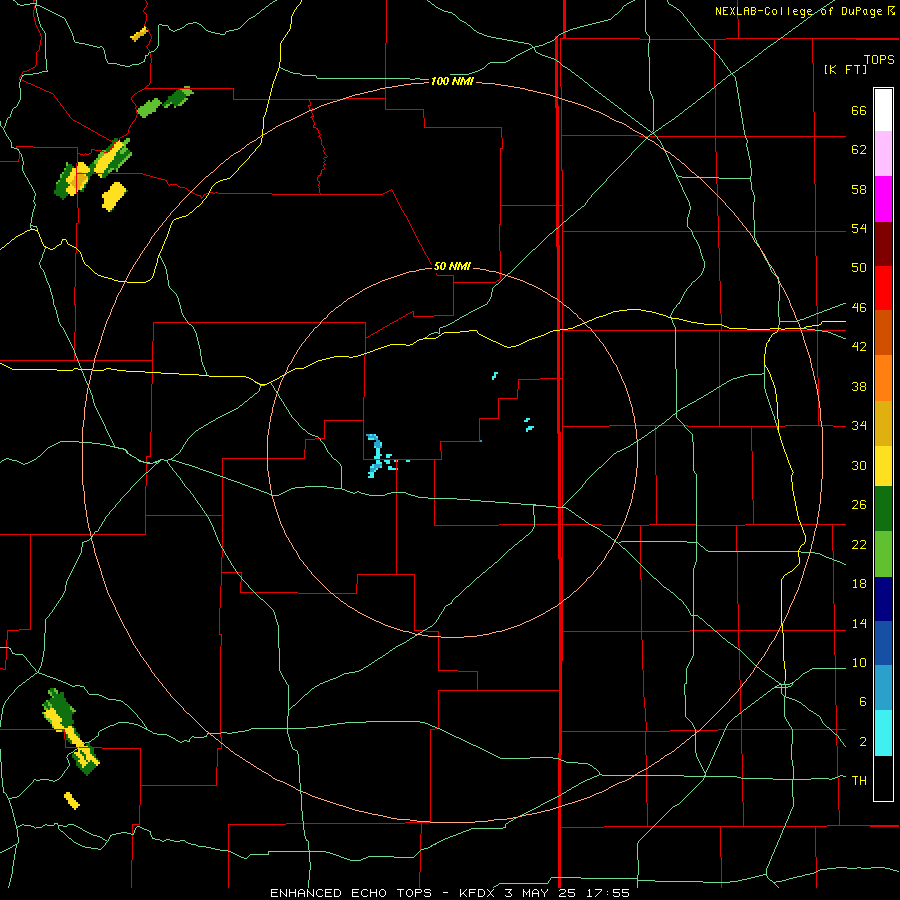Click the "22" legend value
Image resolution: width=900 pixels, height=900 pixels.
pyautogui.click(x=859, y=544)
